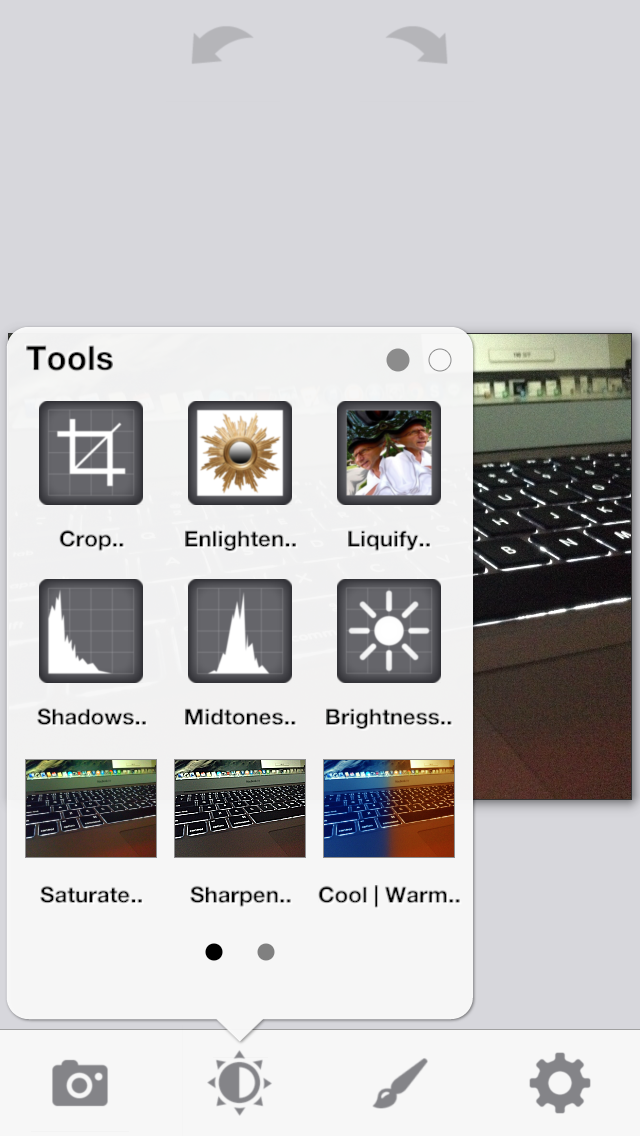Open the Brightness sun tool
The height and width of the screenshot is (1136, 640).
389,631
